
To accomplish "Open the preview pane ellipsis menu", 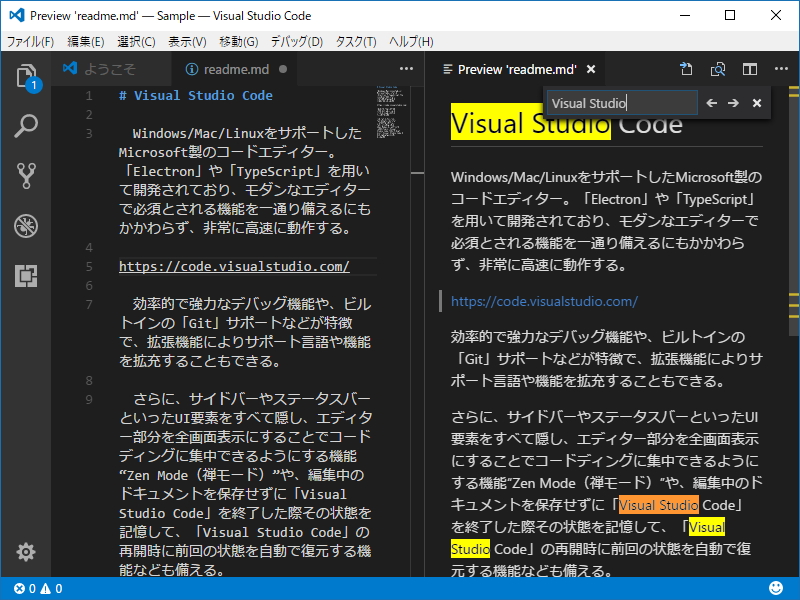I will tap(781, 69).
